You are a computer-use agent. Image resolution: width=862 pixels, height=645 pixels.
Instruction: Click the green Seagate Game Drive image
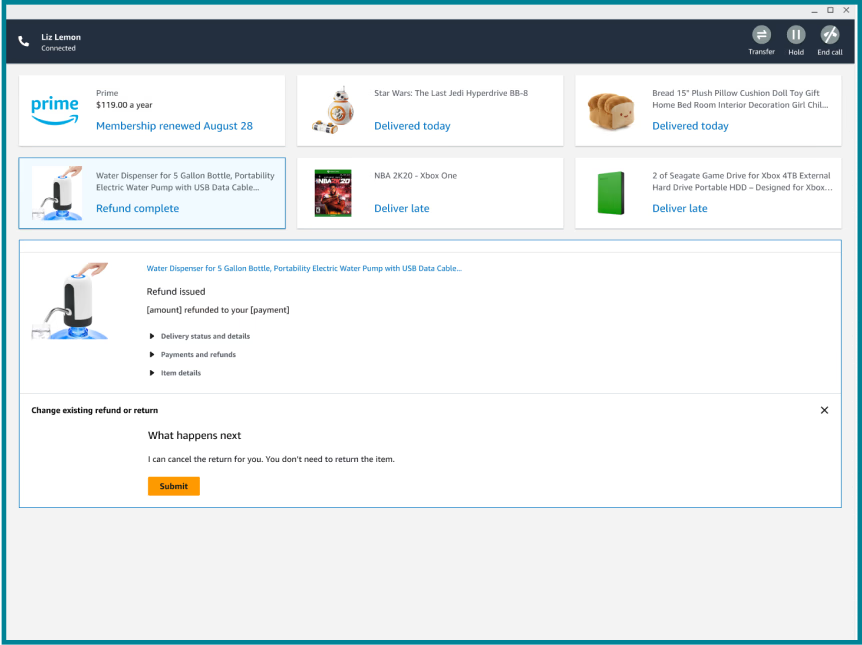click(611, 193)
